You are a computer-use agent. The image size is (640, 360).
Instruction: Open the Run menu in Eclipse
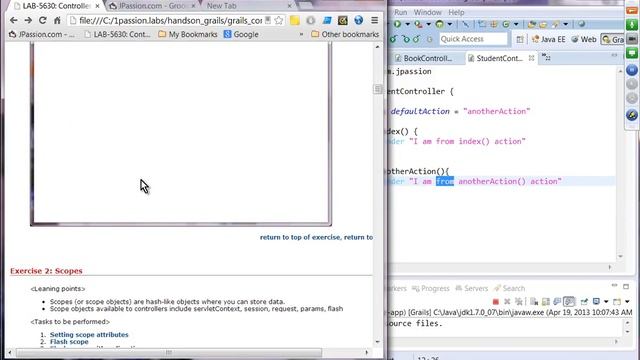[x=400, y=12]
